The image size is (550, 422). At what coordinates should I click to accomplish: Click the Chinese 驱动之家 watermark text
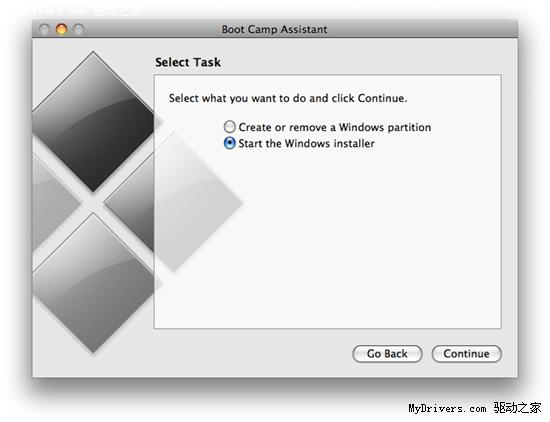coord(517,408)
